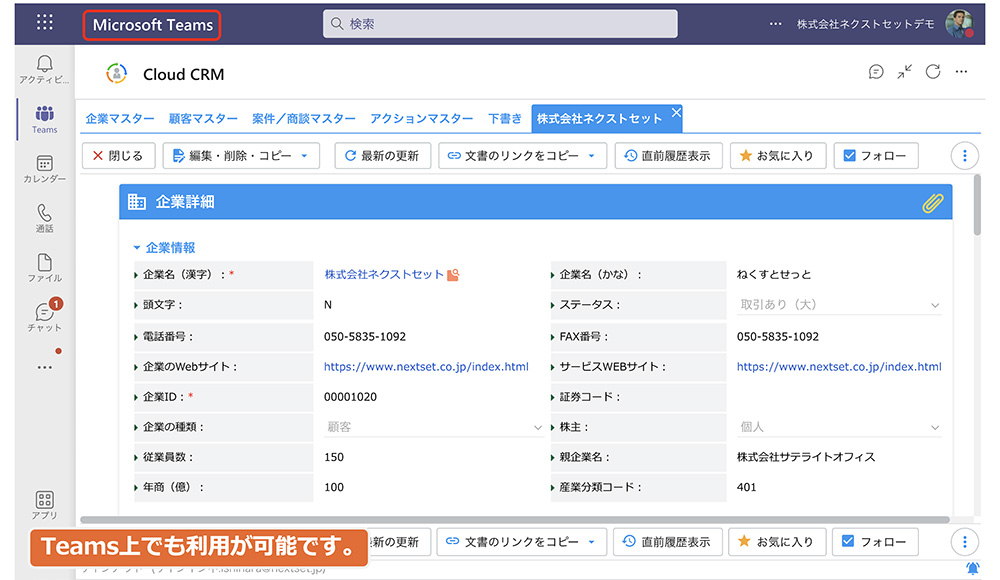Open the 株式会社ネクストセット company name link
Viewport: 1000px width, 580px height.
(384, 275)
